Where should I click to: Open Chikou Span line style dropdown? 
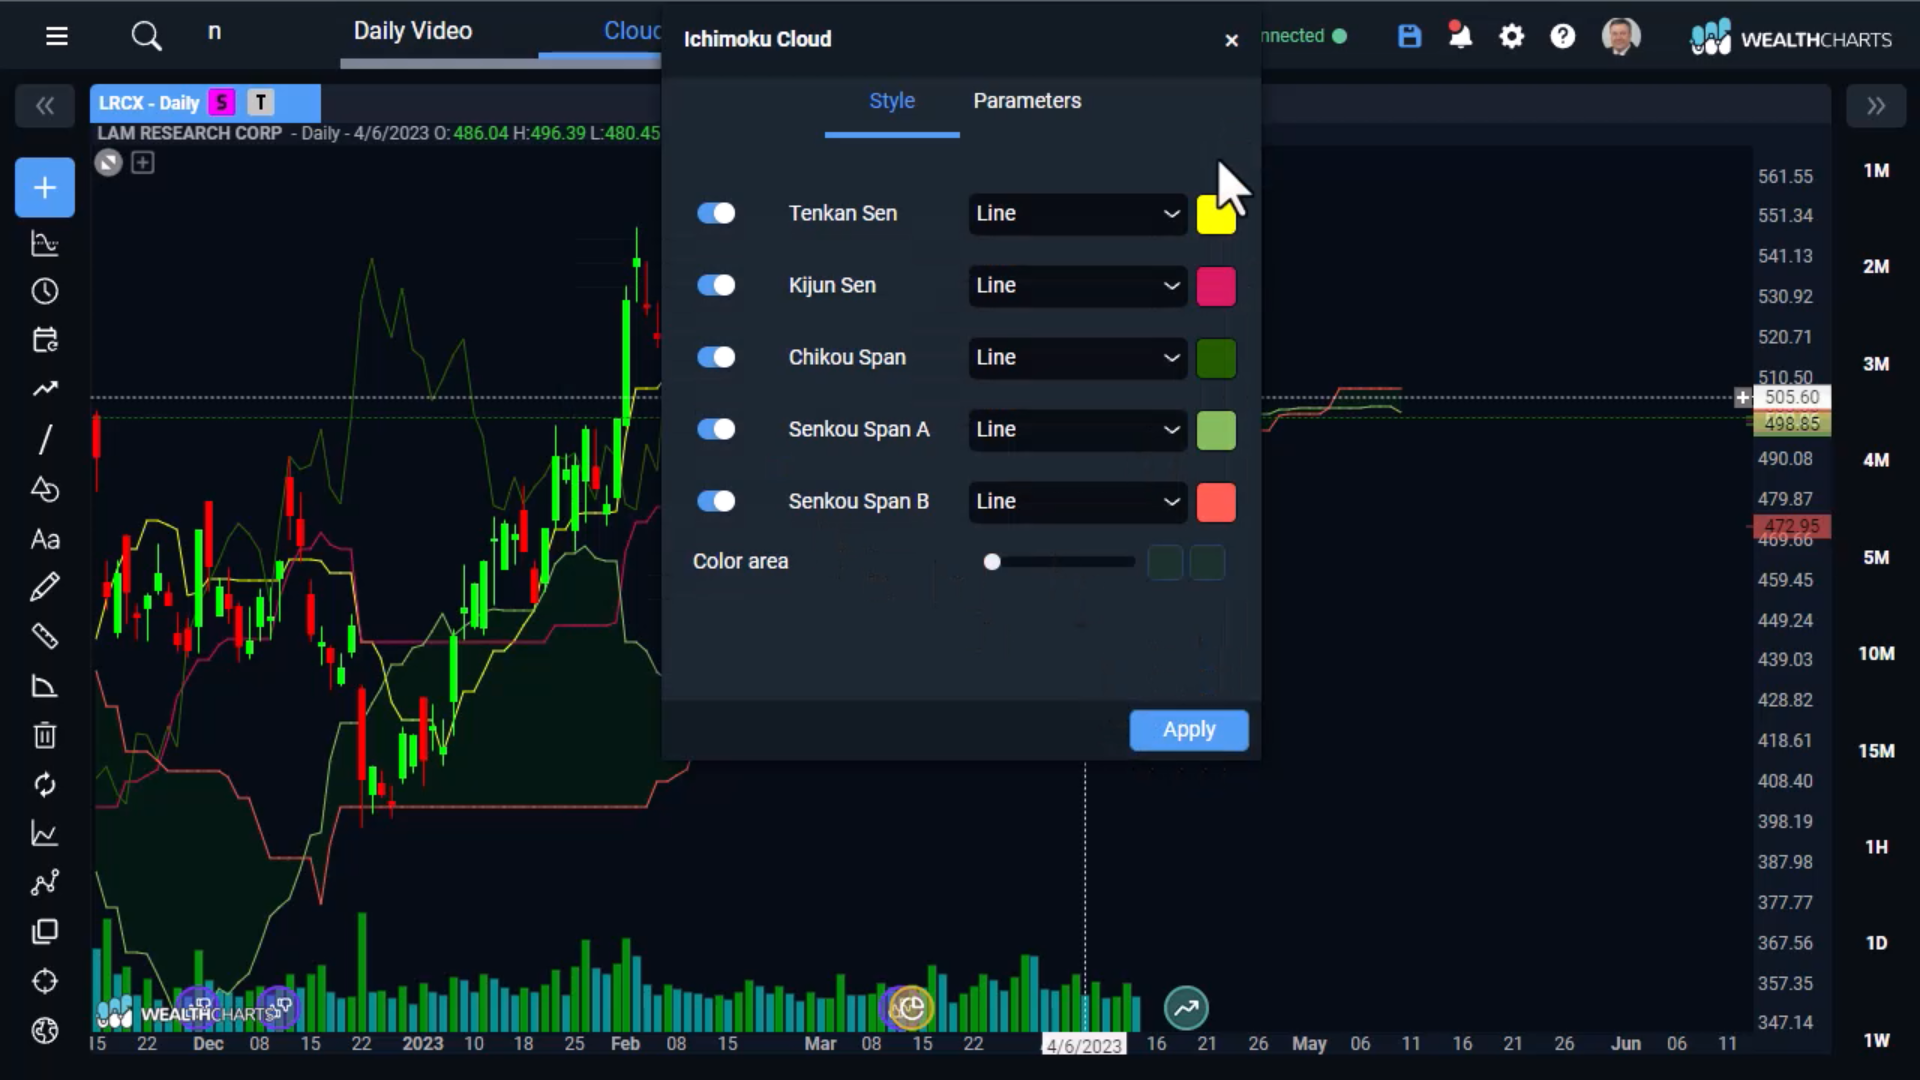pyautogui.click(x=1078, y=358)
